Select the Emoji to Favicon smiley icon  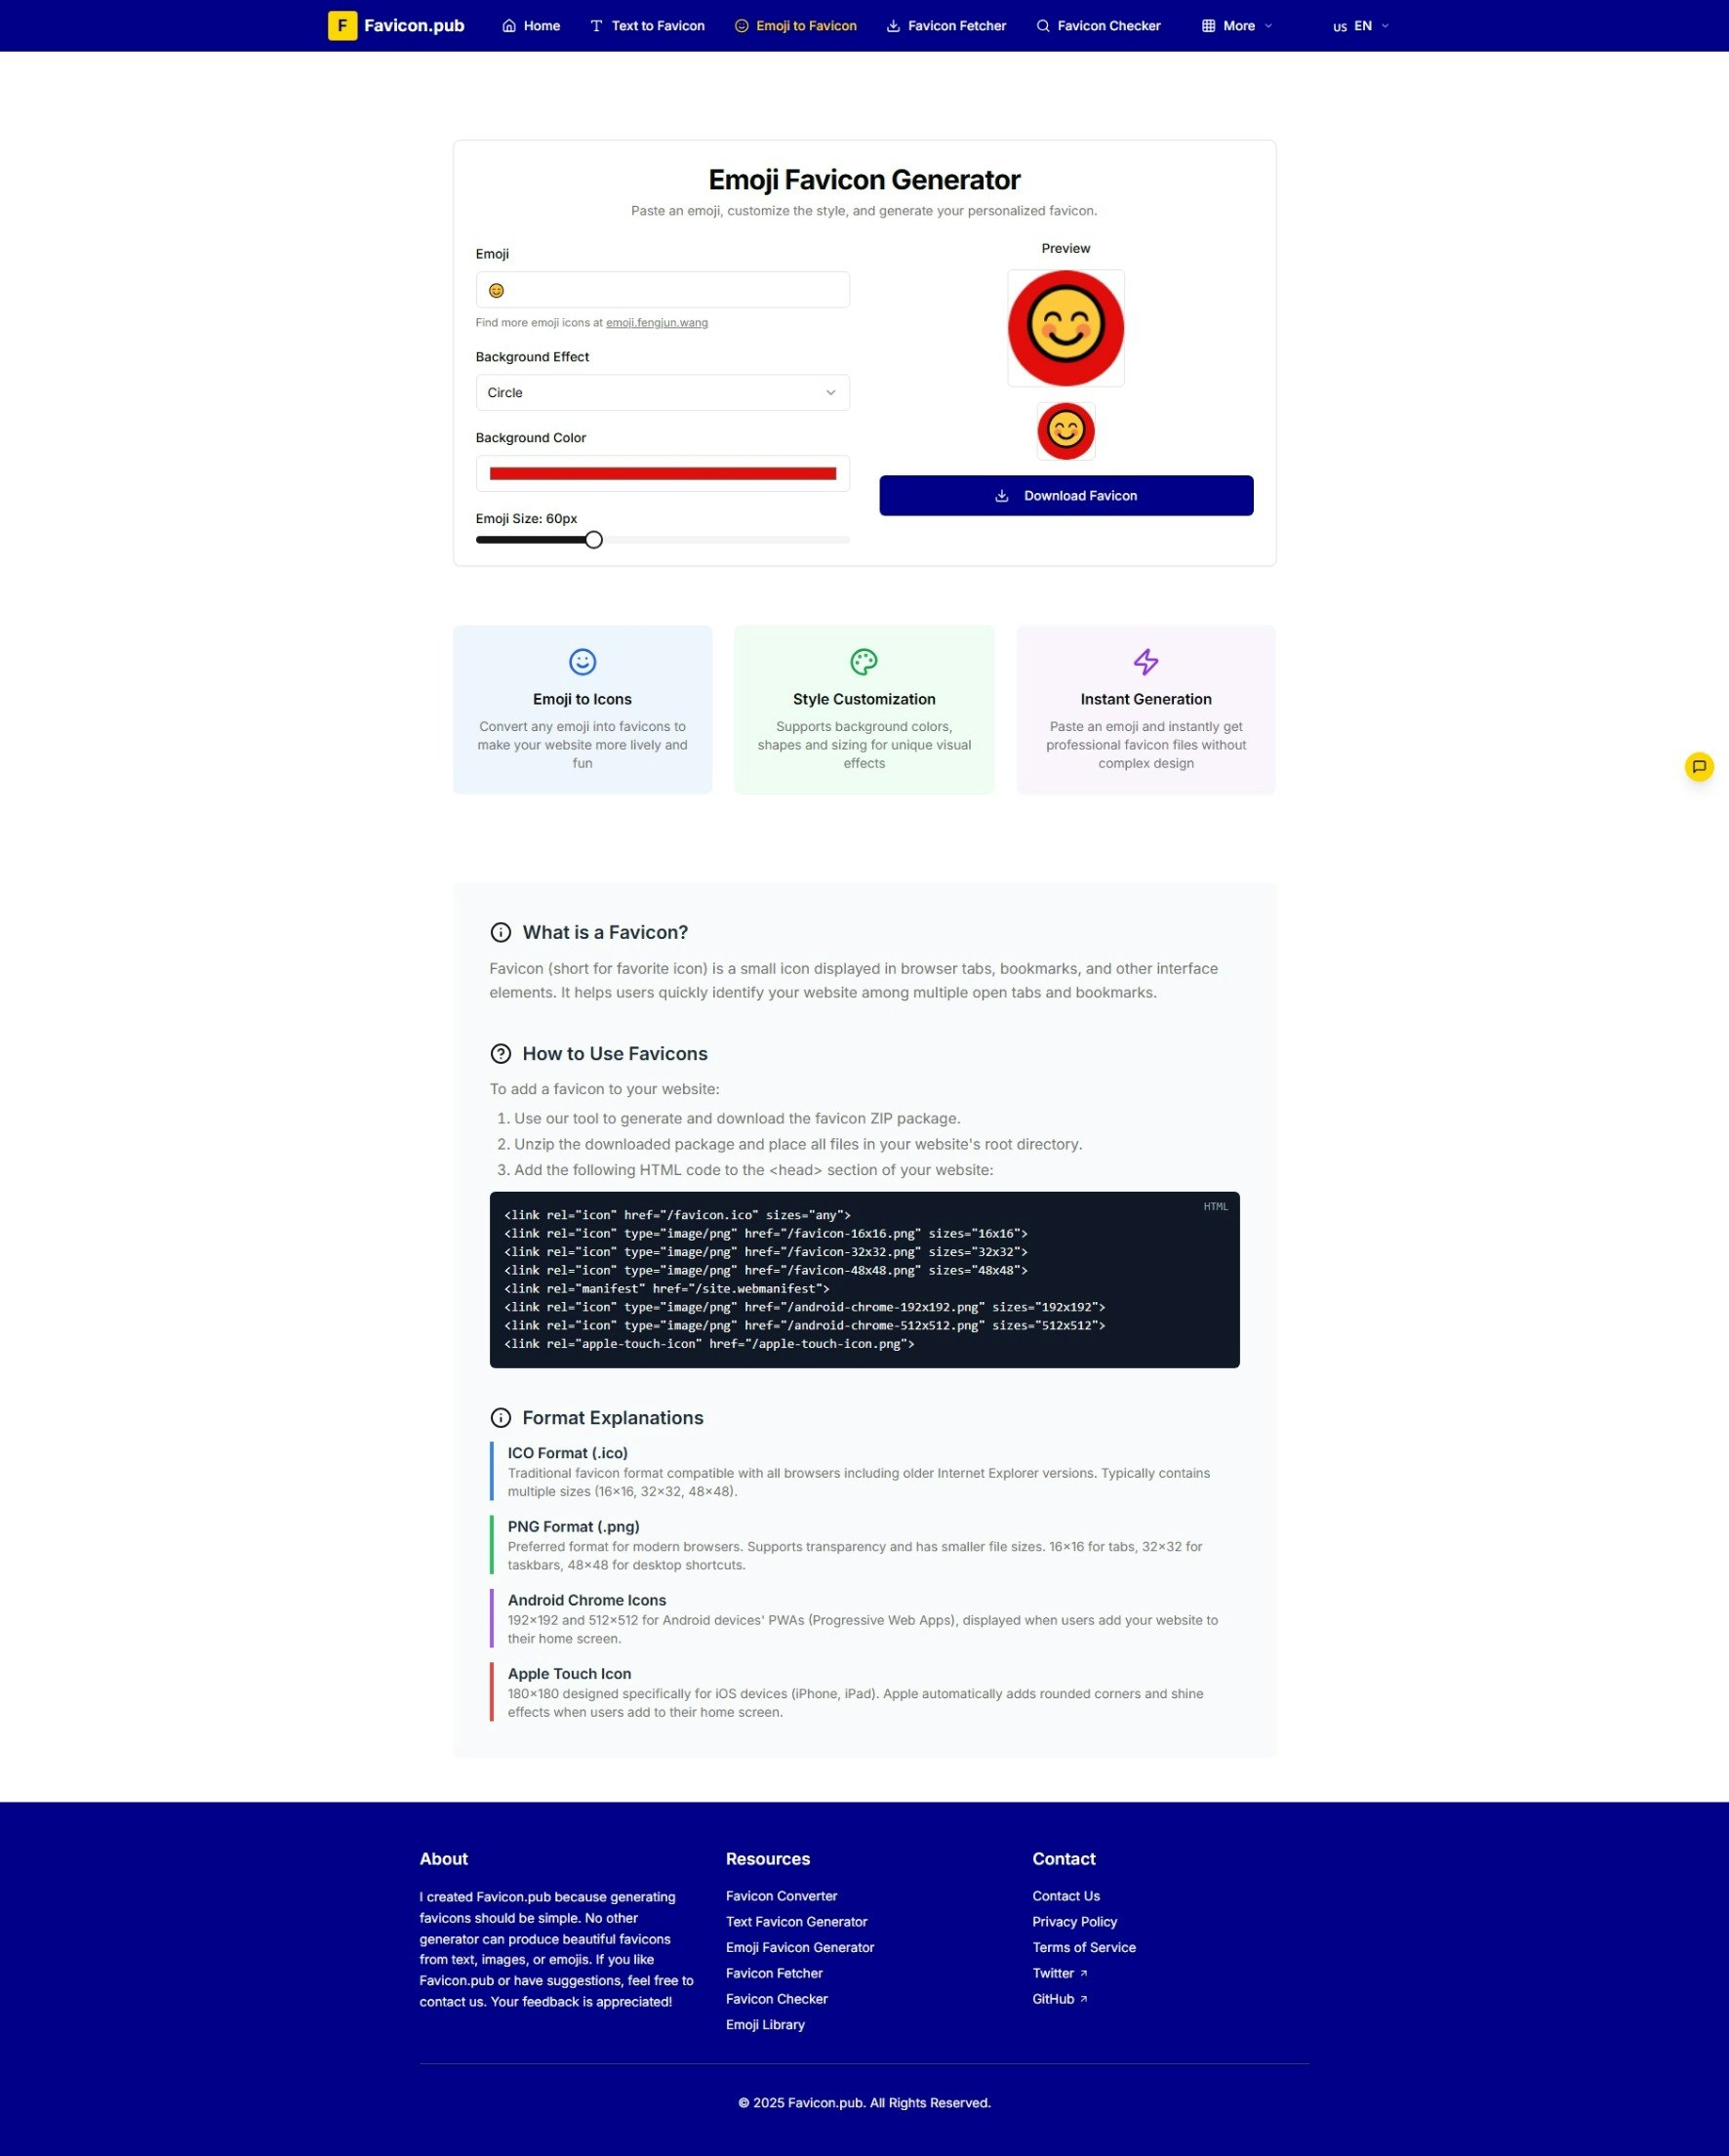tap(742, 25)
